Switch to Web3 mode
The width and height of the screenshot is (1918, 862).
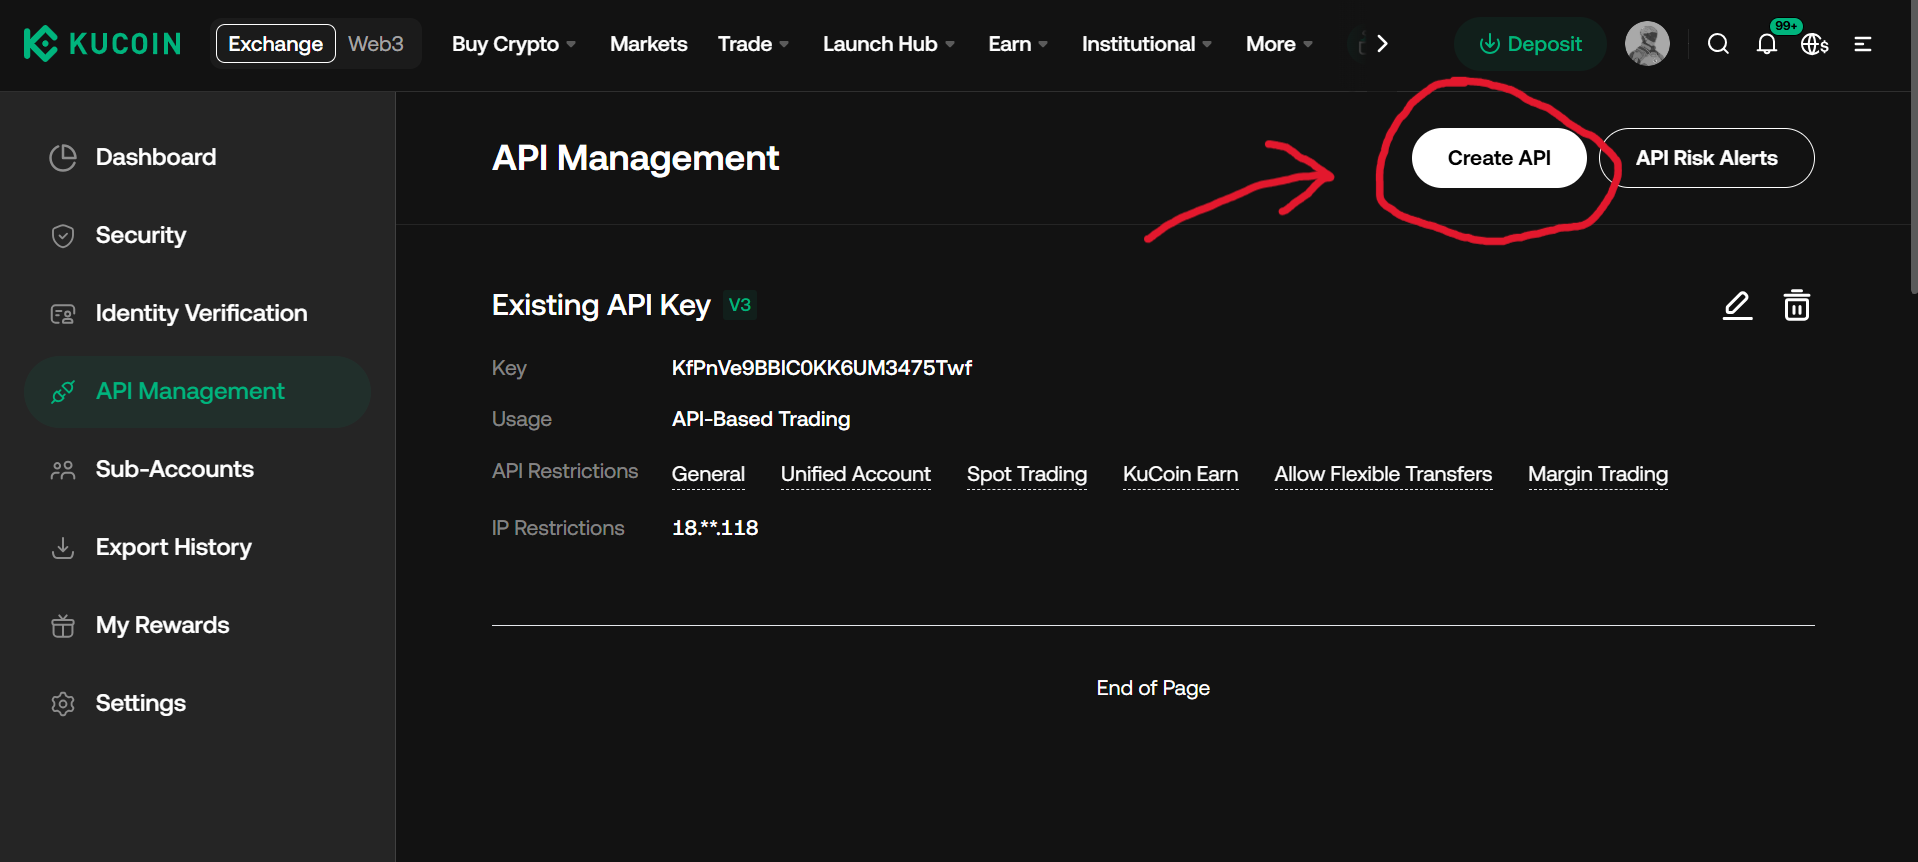[x=376, y=44]
